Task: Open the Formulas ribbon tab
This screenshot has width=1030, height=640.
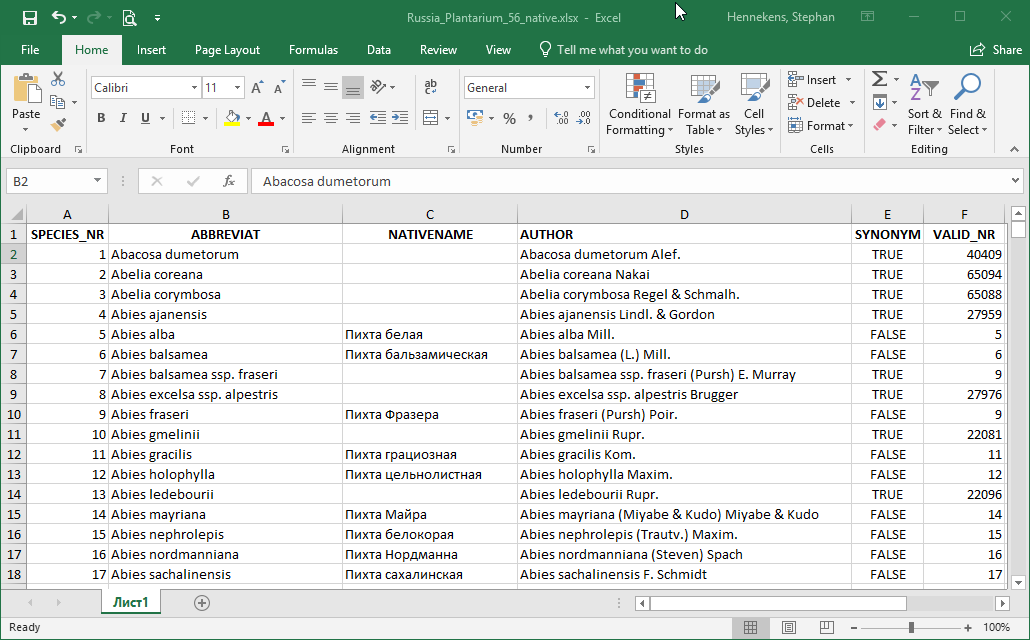Action: pos(313,50)
